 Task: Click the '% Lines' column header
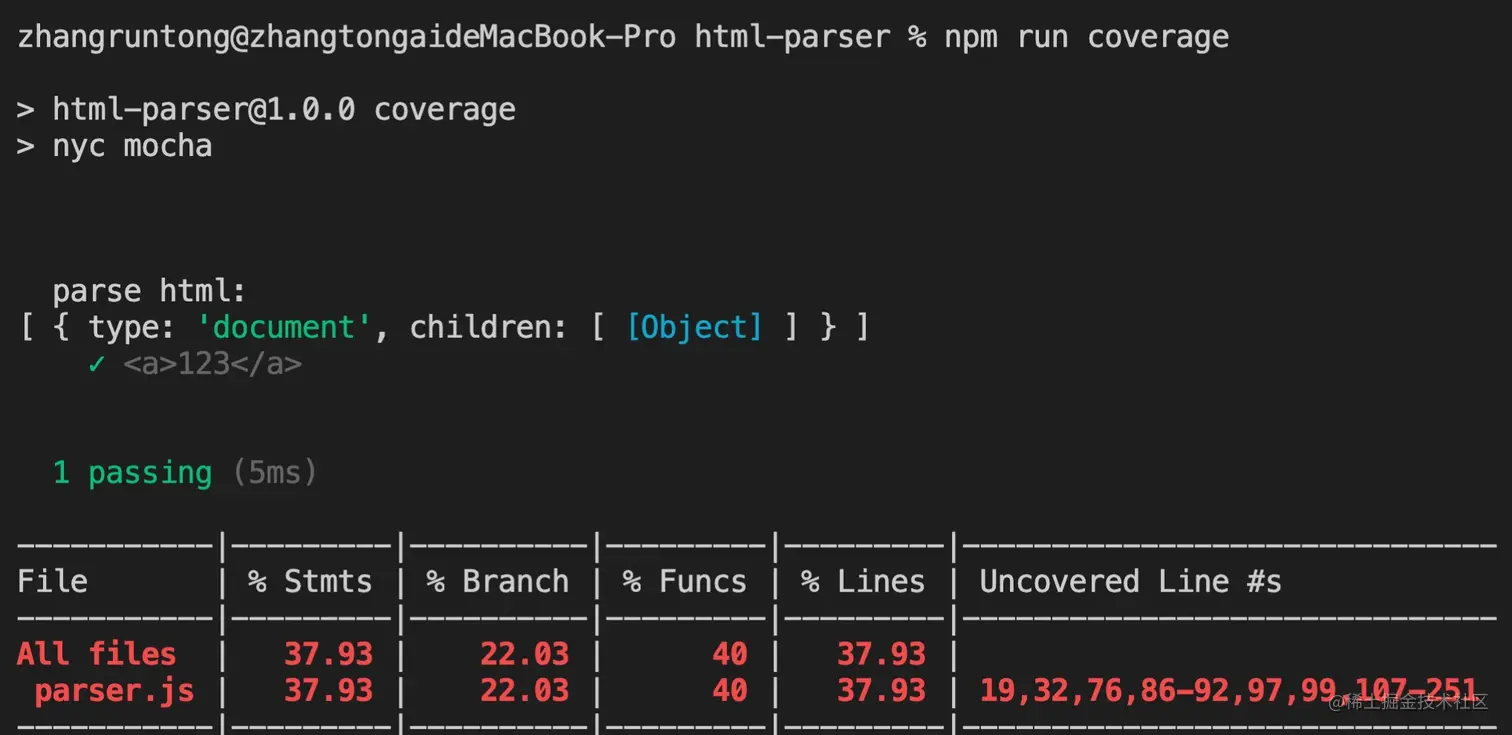pos(863,581)
